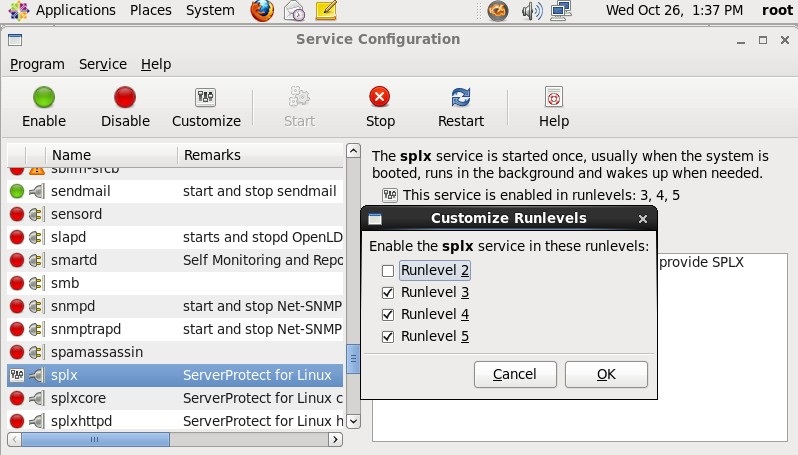The image size is (798, 455).
Task: Cancel the Customize Runlevels dialog
Action: coord(515,374)
